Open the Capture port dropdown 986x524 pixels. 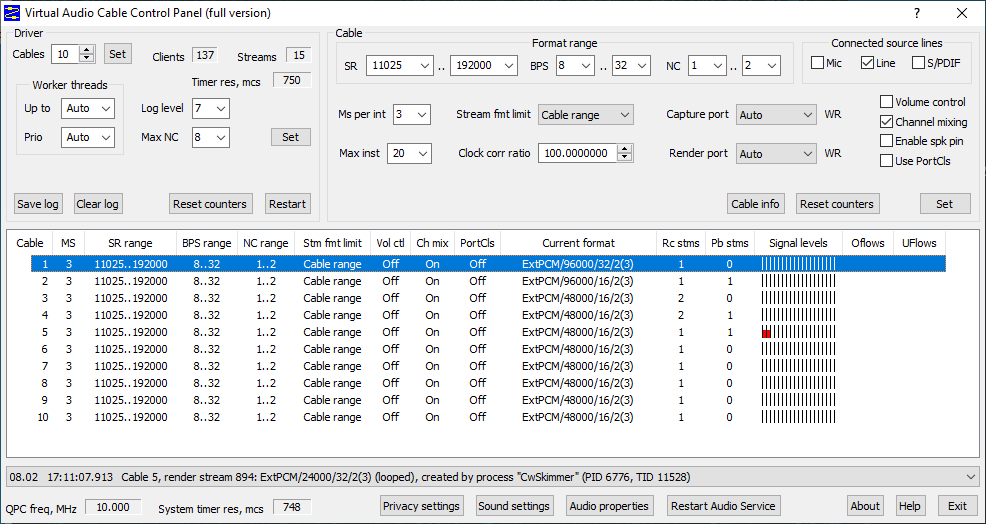click(x=776, y=114)
